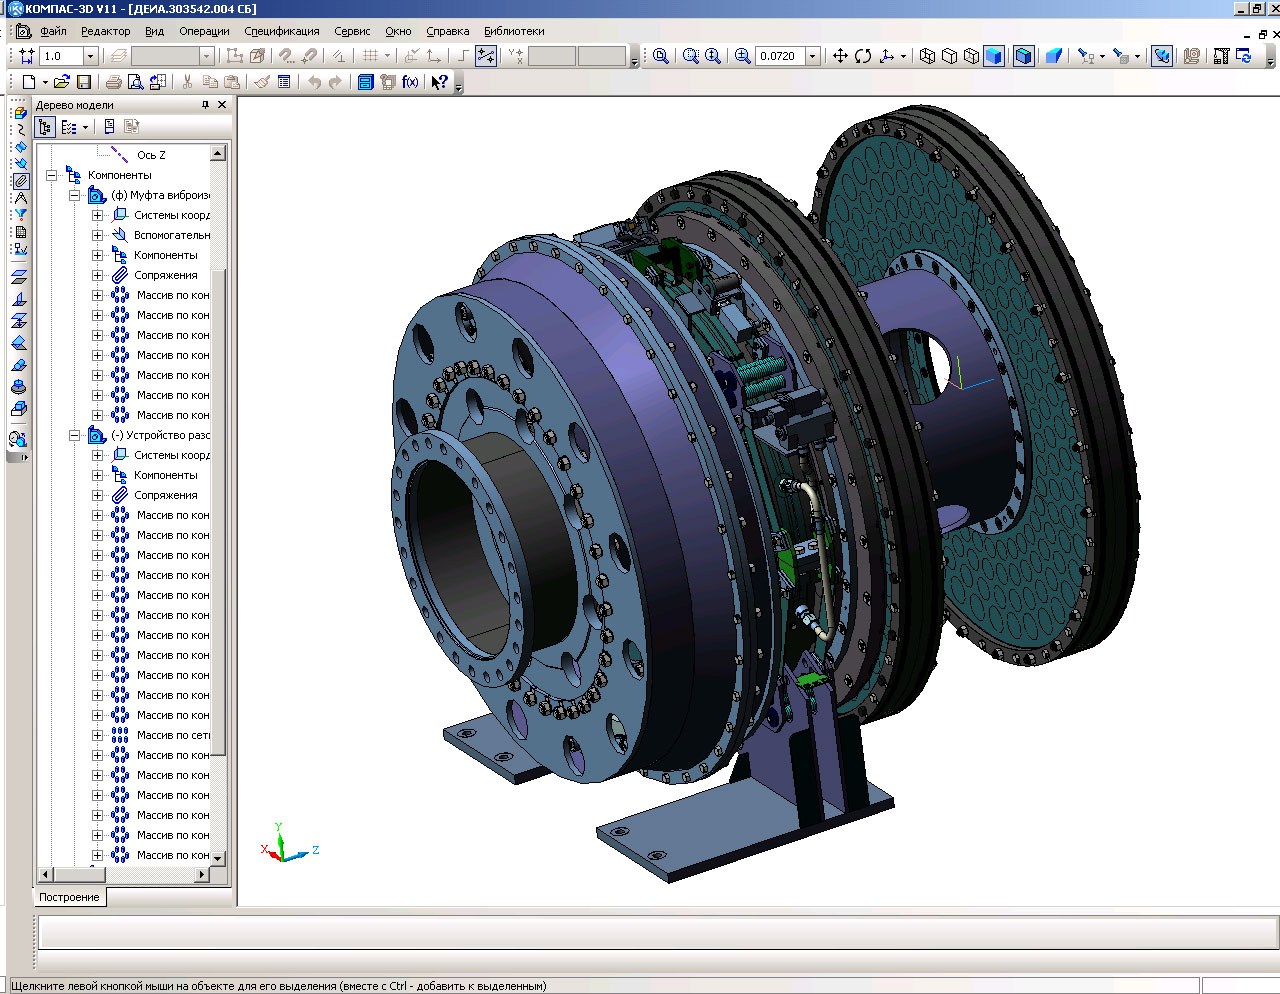Toggle Perspective projection view
The height and width of the screenshot is (994, 1280).
1054,56
